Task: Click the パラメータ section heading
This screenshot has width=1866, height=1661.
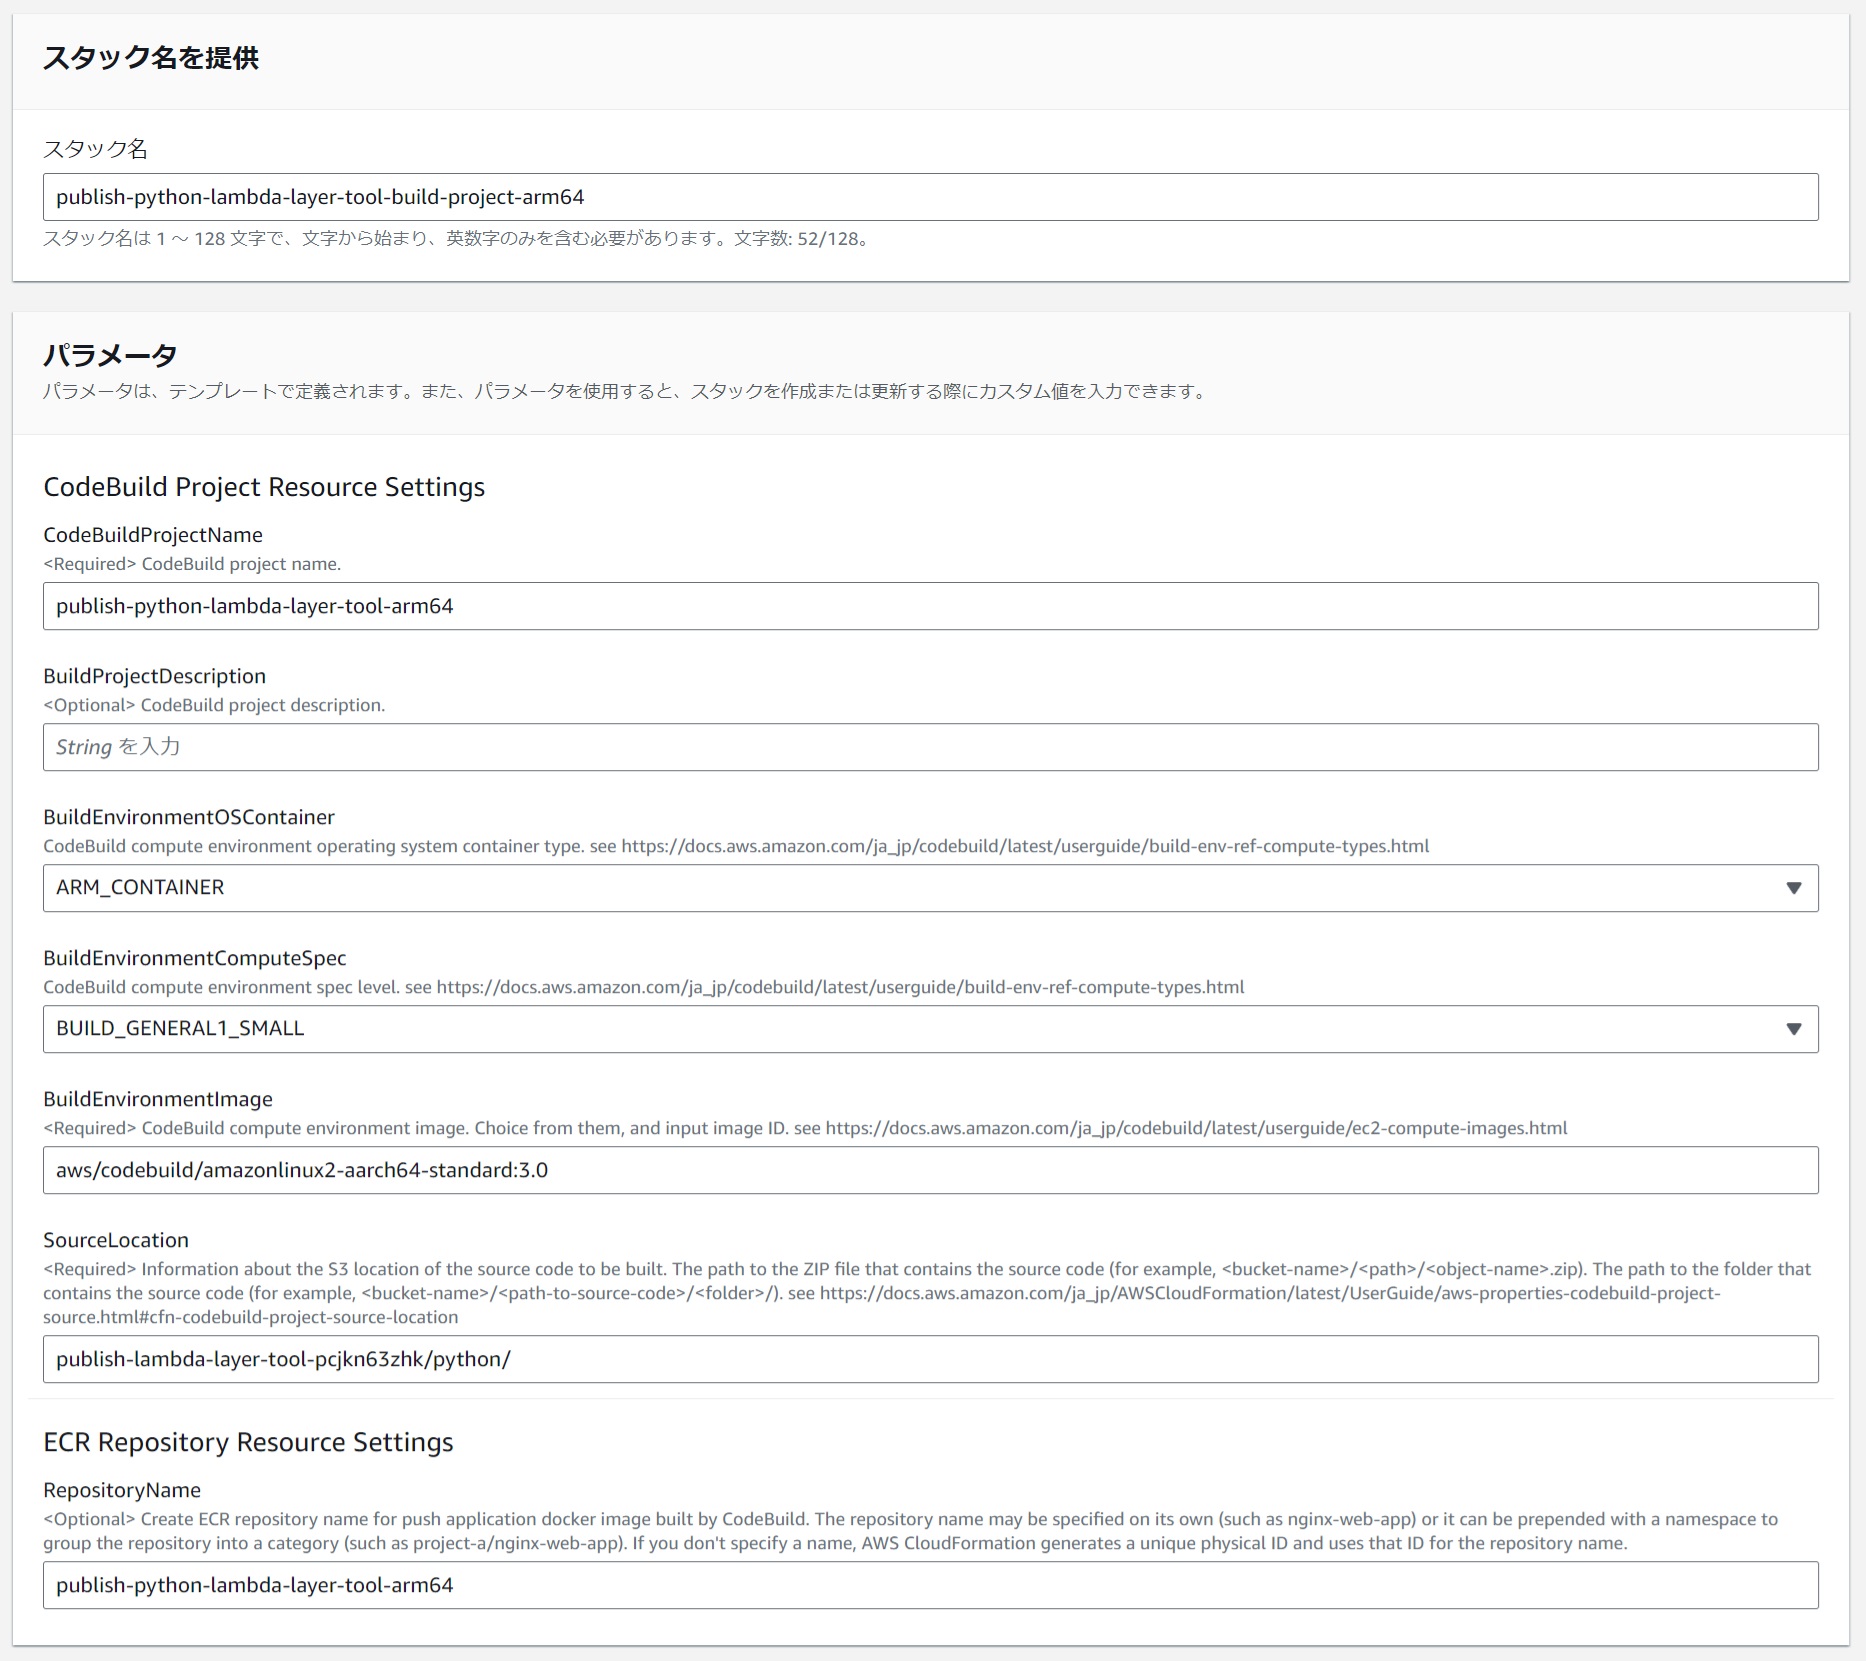Action: [x=110, y=355]
